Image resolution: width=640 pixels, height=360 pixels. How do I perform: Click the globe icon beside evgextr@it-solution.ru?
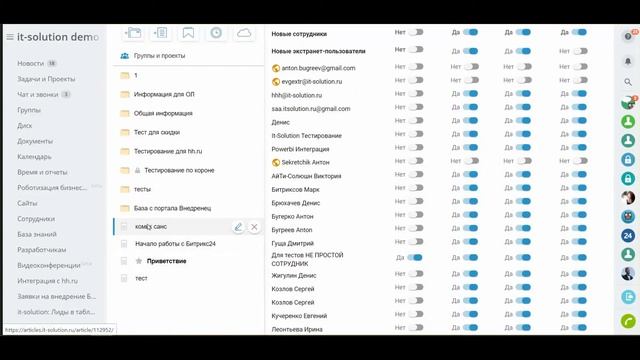276,82
